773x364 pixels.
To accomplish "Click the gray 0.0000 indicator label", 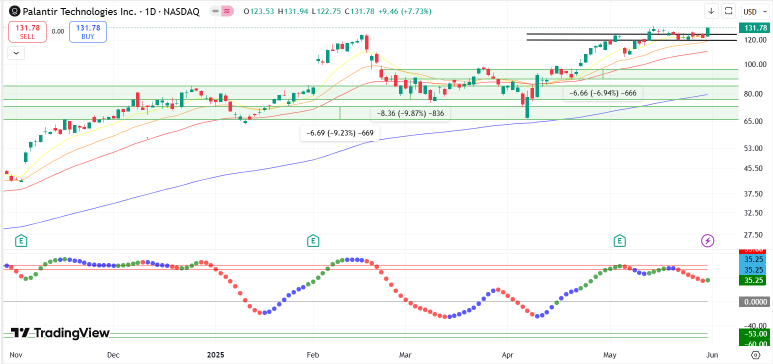I will (x=754, y=302).
